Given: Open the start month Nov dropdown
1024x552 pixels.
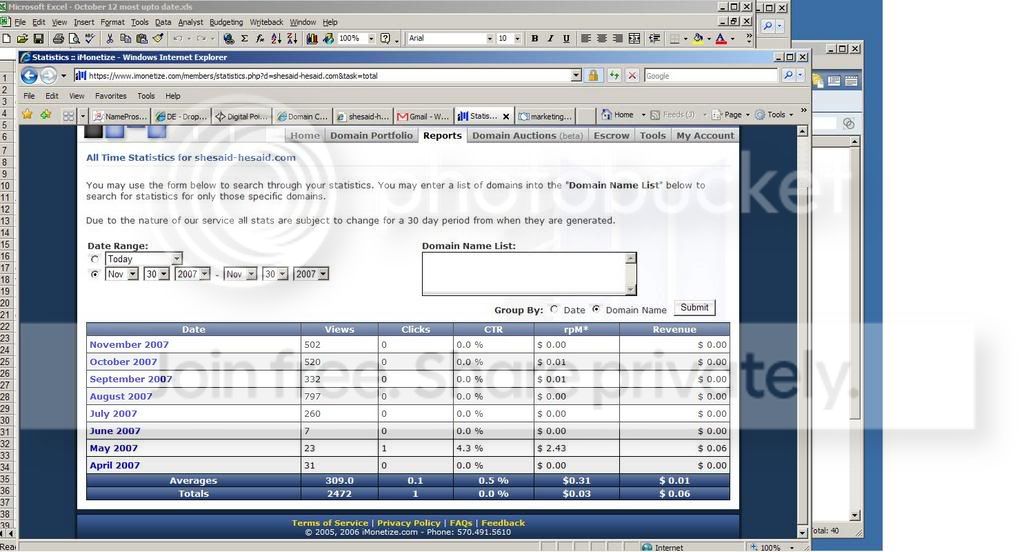Looking at the screenshot, I should (121, 274).
